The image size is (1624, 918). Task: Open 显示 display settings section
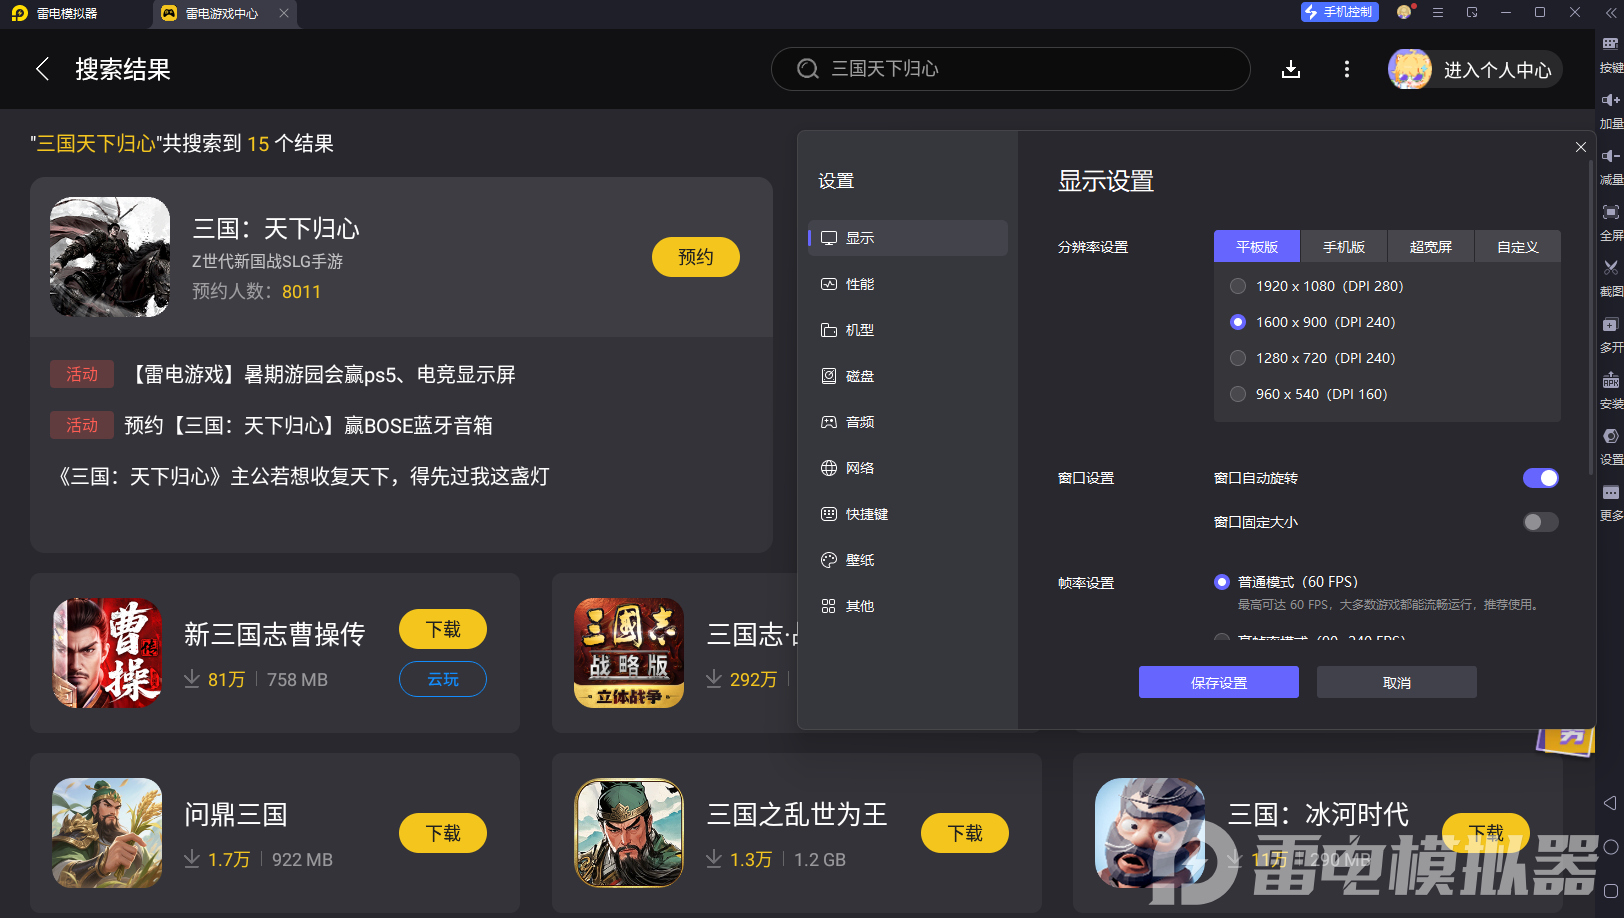[908, 238]
